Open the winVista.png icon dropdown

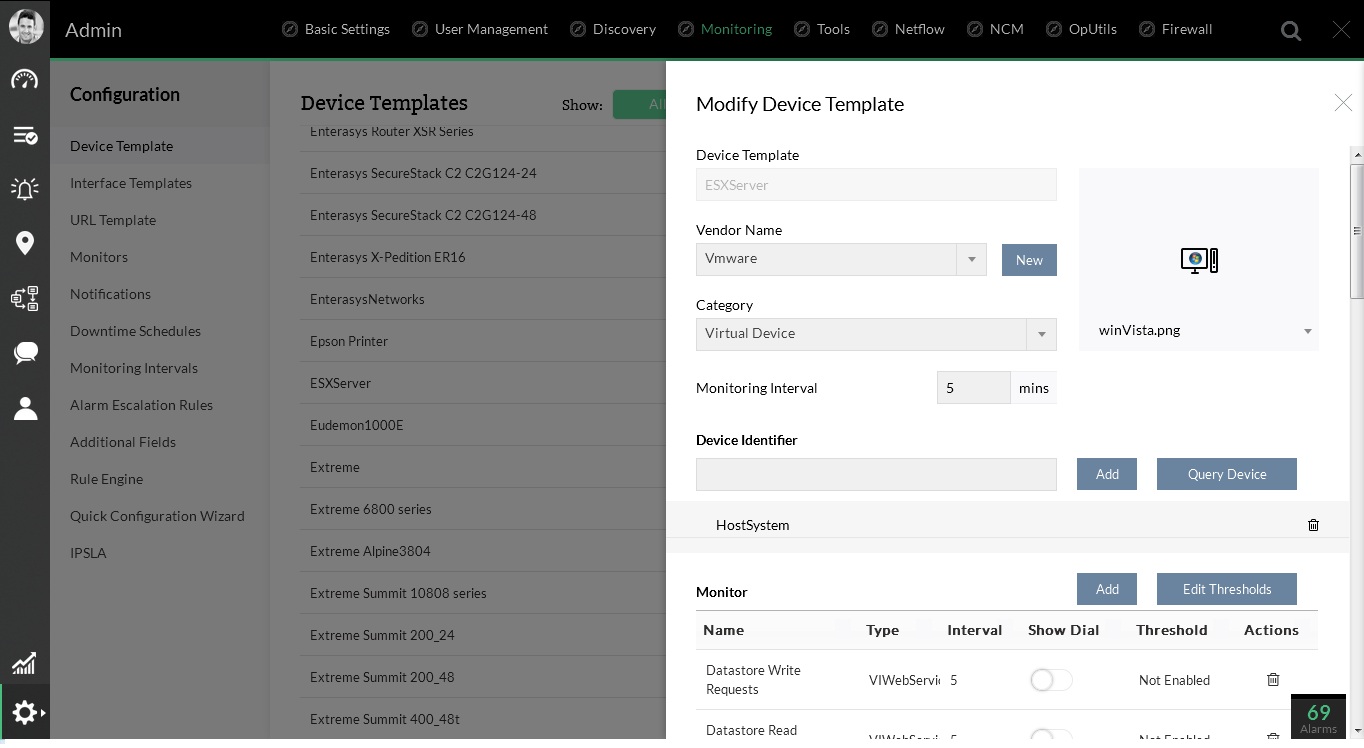pos(1307,331)
